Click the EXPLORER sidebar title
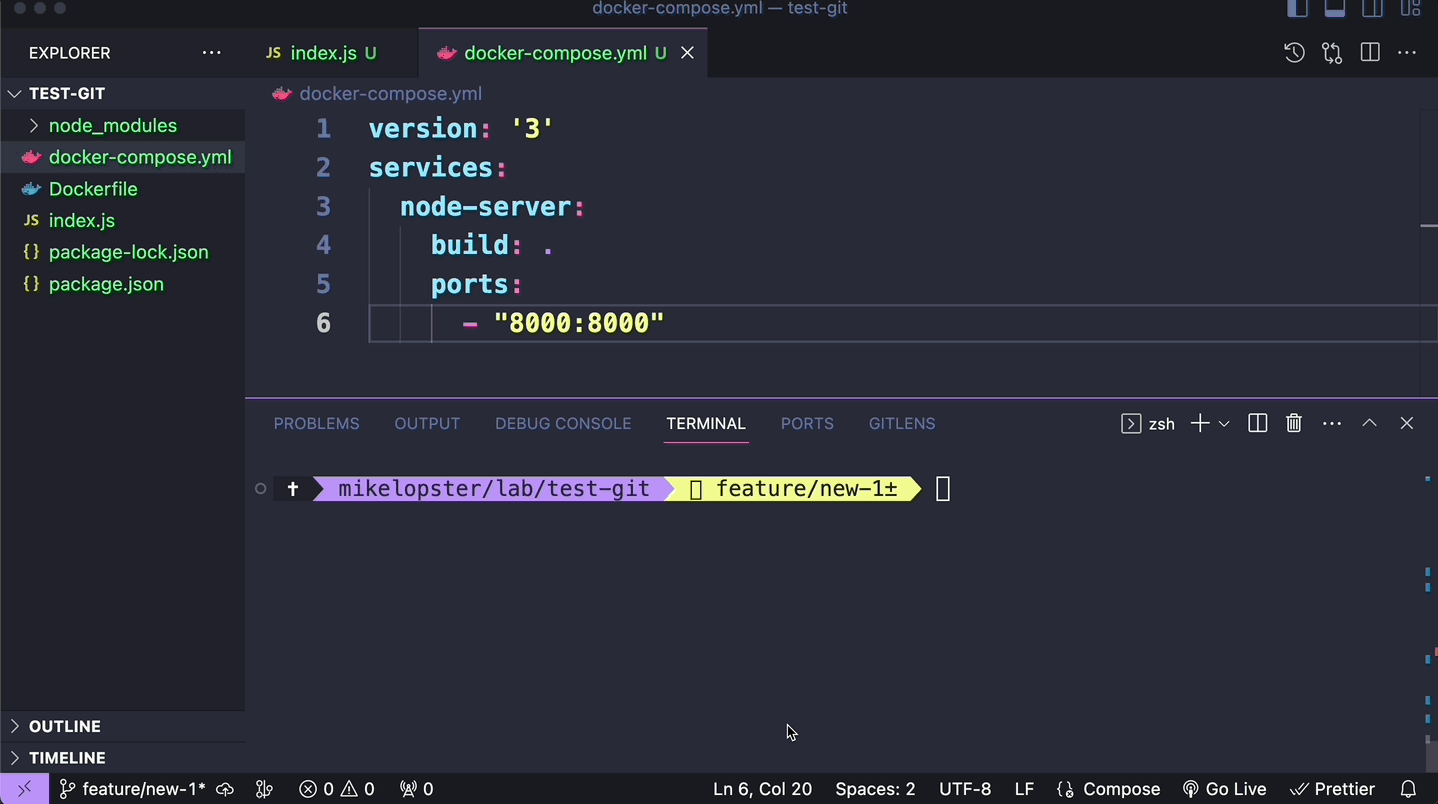The height and width of the screenshot is (804, 1438). tap(69, 53)
